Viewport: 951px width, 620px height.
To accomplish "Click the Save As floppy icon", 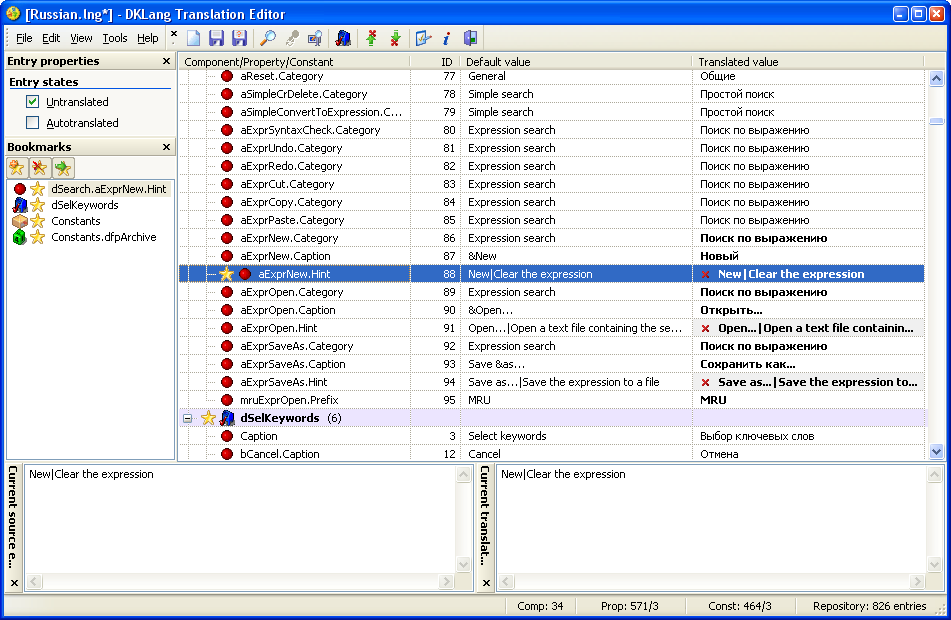I will pyautogui.click(x=239, y=38).
